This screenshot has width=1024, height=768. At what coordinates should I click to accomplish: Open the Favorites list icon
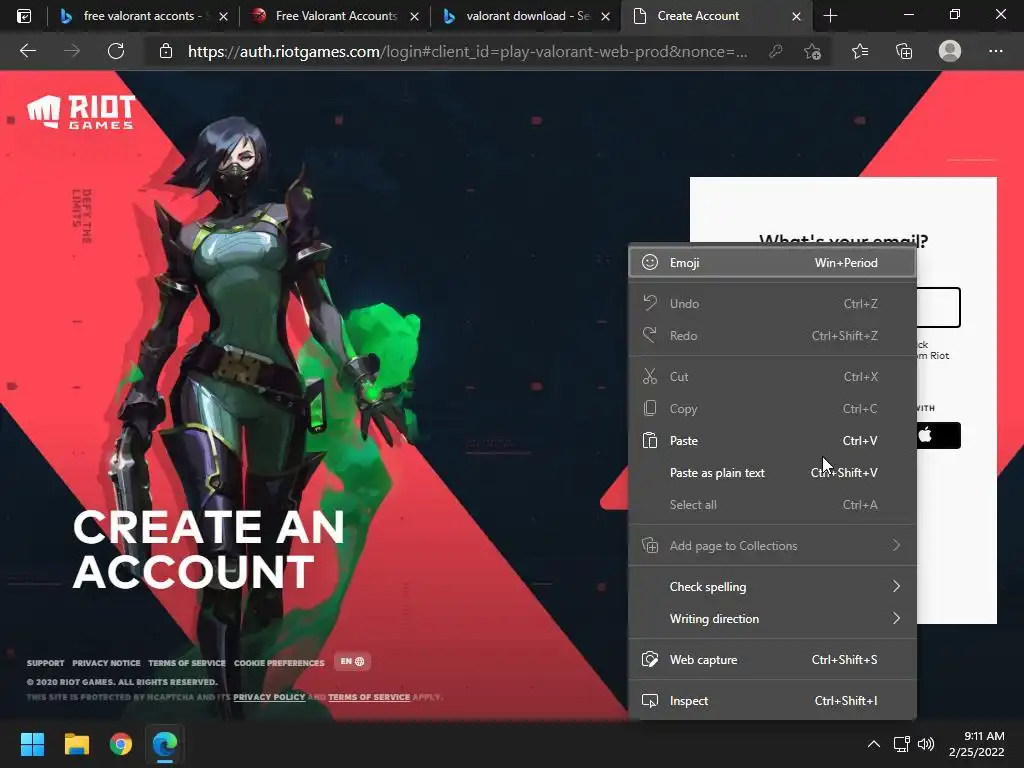(859, 51)
